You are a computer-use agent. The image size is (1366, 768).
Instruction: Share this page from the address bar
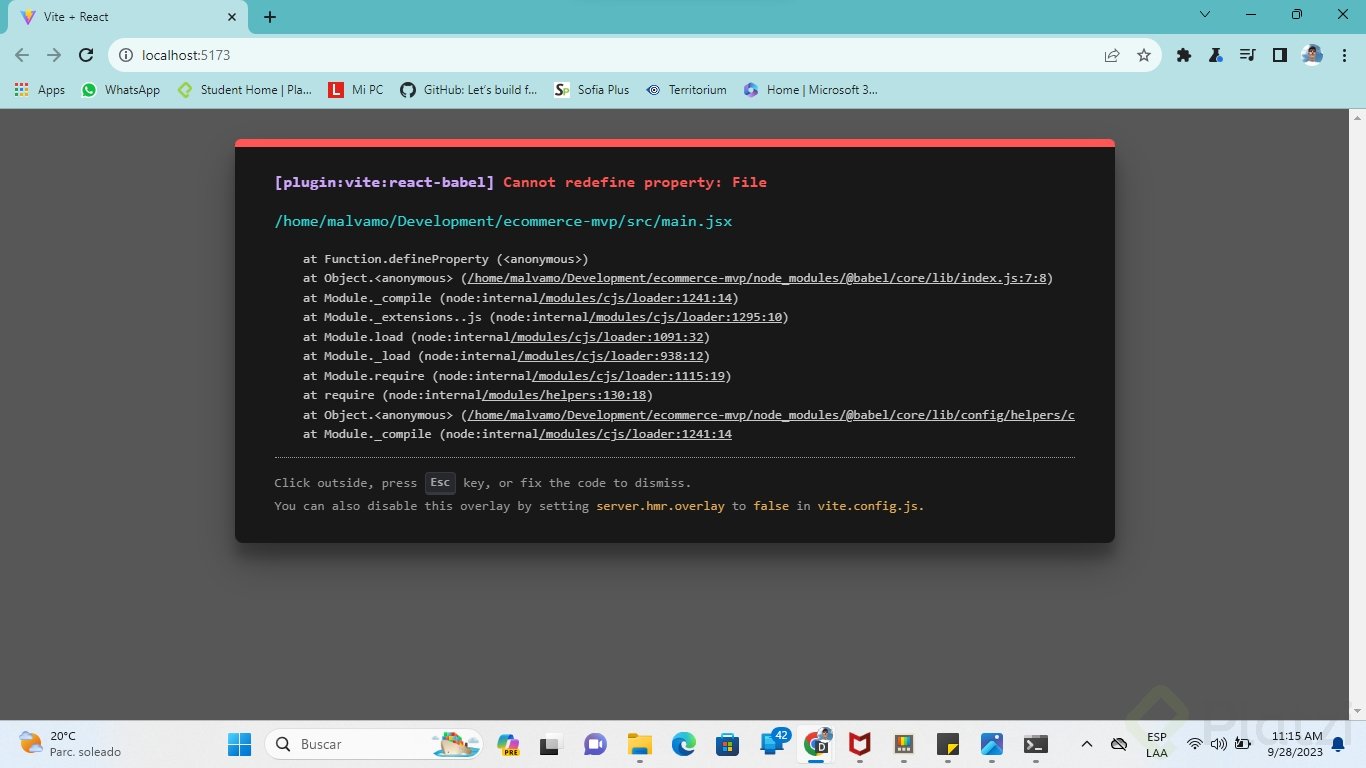click(1112, 56)
